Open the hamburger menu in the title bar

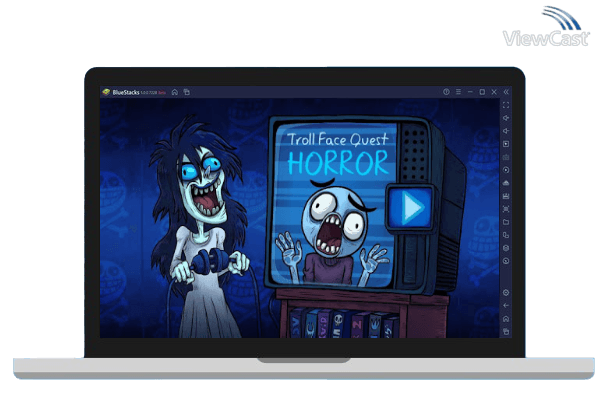click(458, 92)
